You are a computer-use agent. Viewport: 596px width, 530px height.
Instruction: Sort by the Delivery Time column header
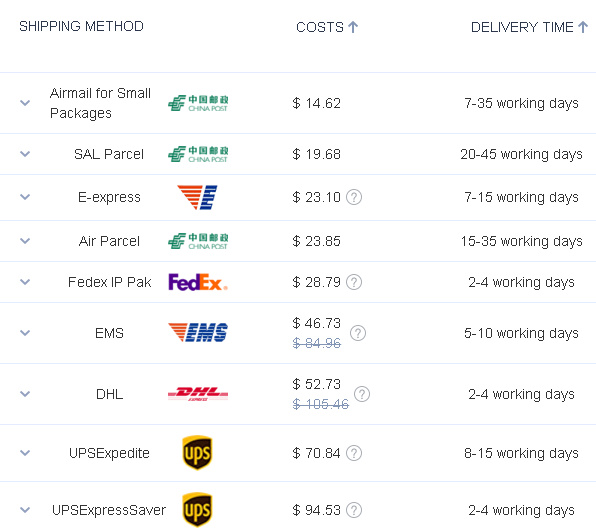point(529,27)
